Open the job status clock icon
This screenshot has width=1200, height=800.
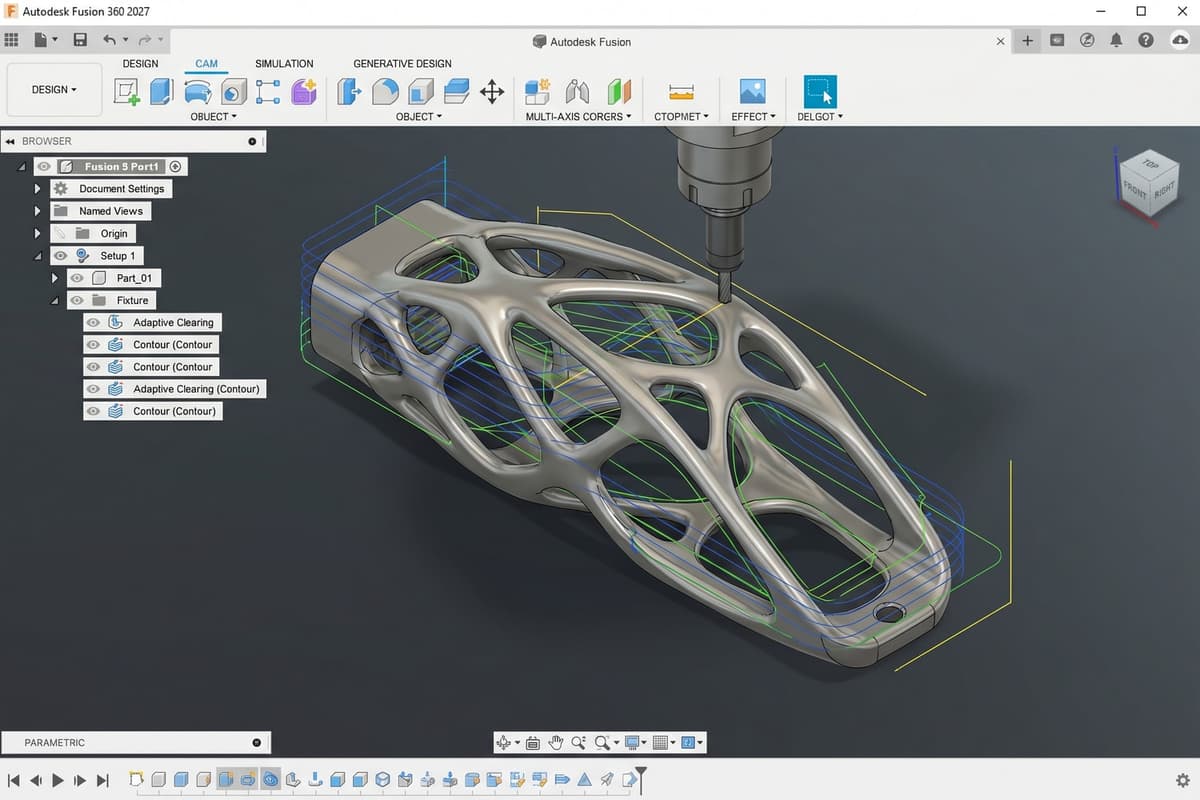1087,40
